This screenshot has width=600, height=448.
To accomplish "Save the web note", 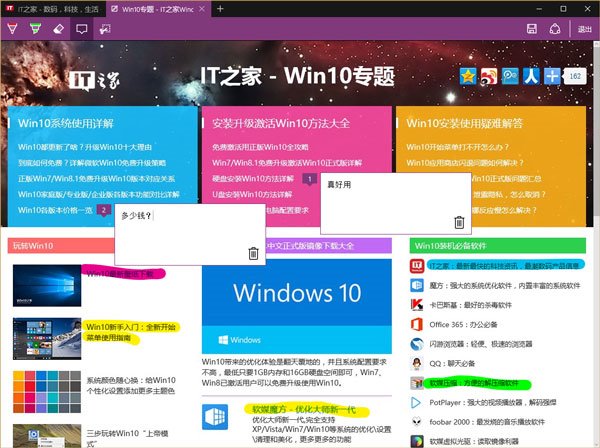I will point(531,29).
